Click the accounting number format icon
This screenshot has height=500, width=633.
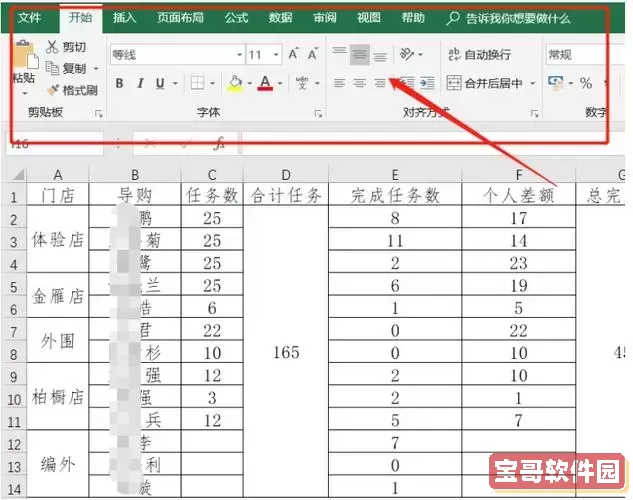click(556, 83)
